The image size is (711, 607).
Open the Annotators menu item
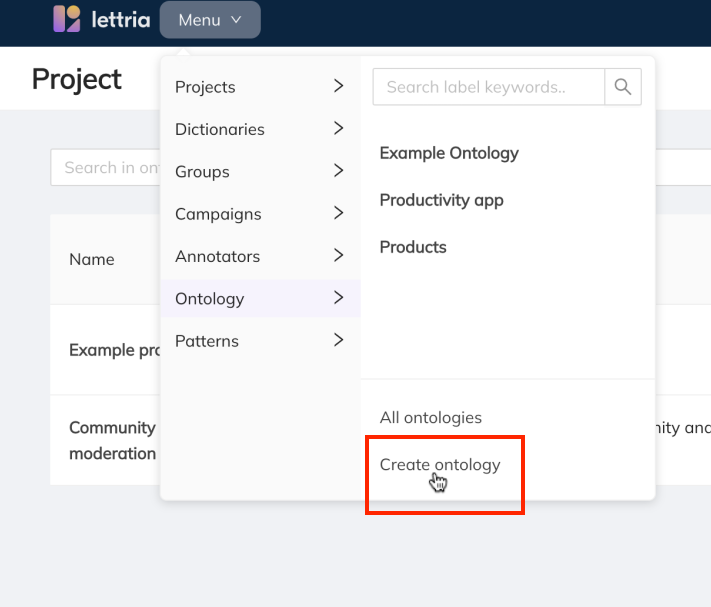[x=260, y=256]
